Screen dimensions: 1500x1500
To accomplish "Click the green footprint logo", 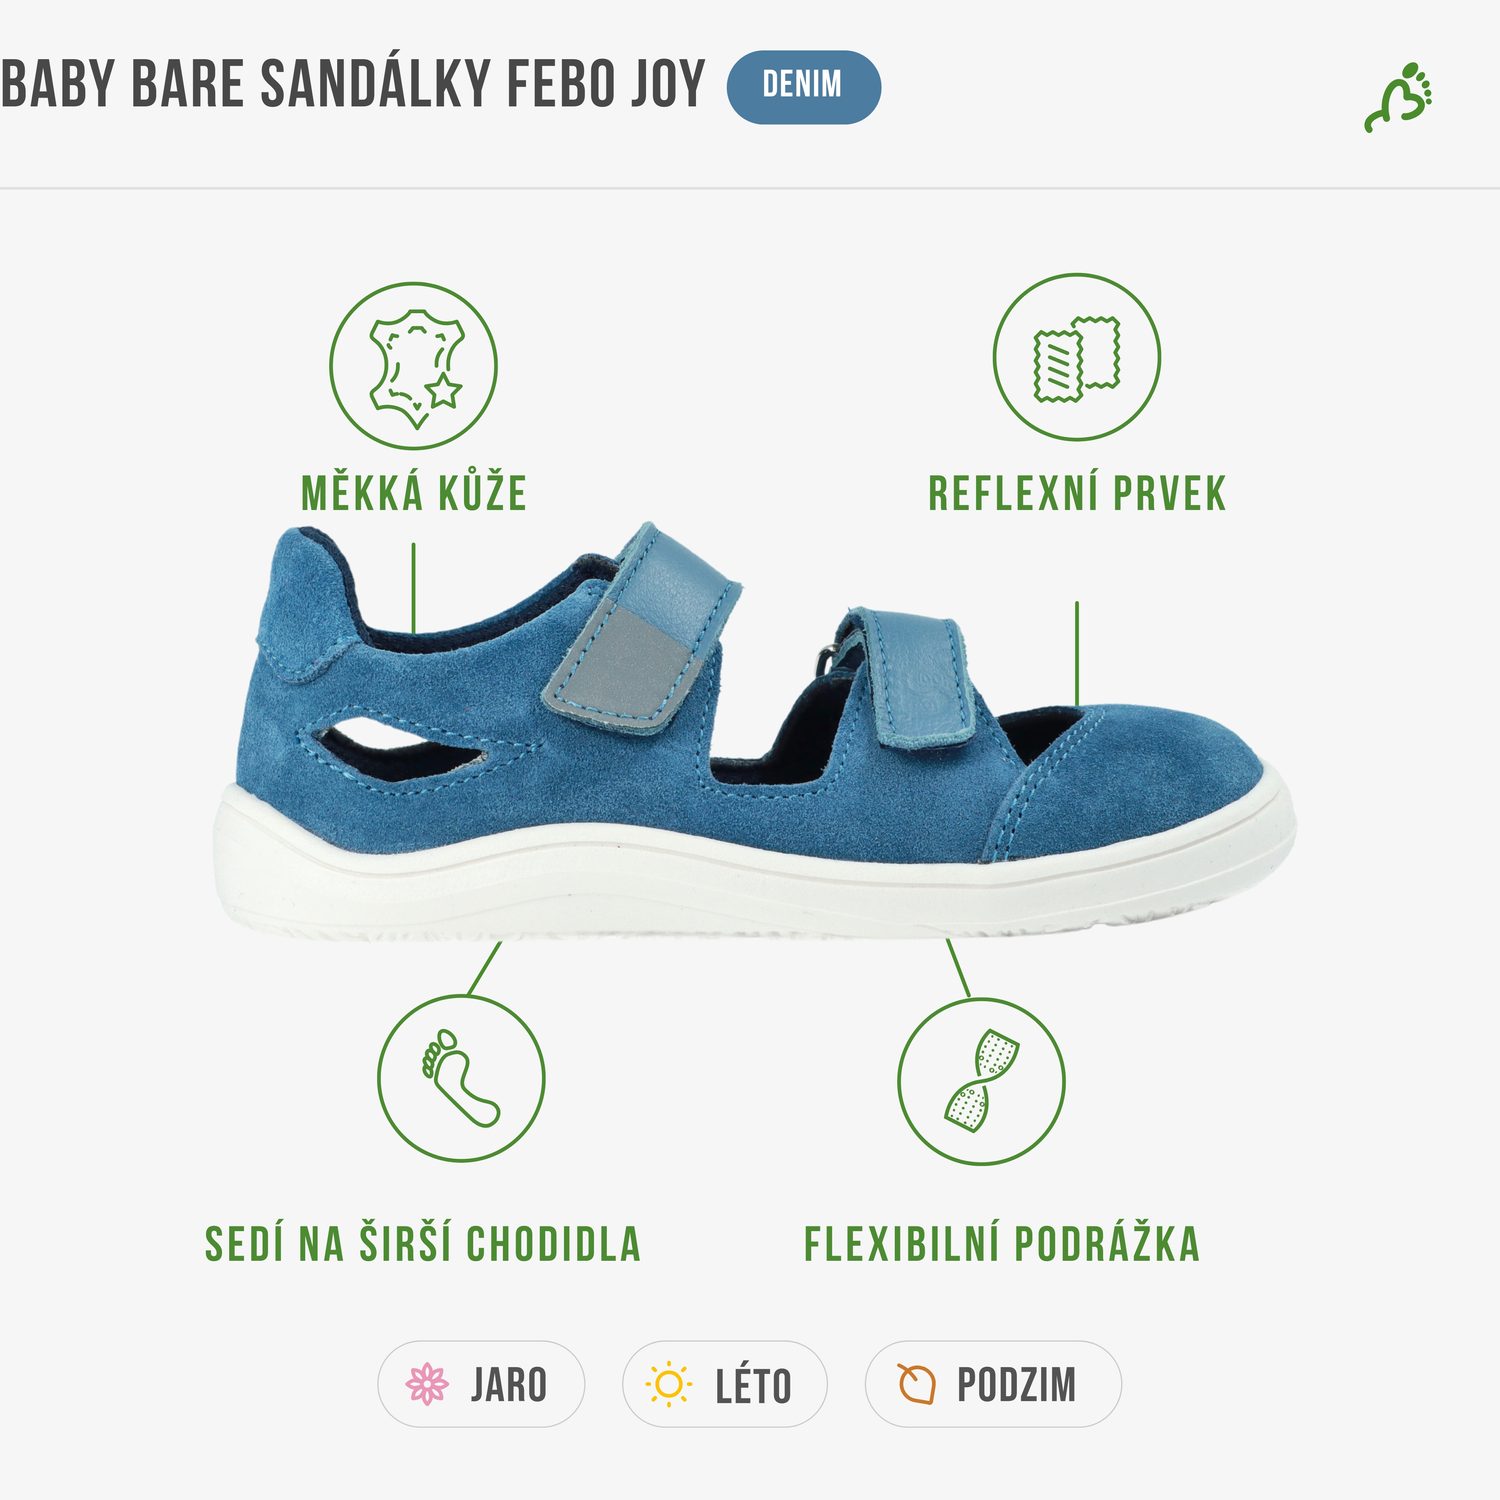I will [x=1399, y=97].
